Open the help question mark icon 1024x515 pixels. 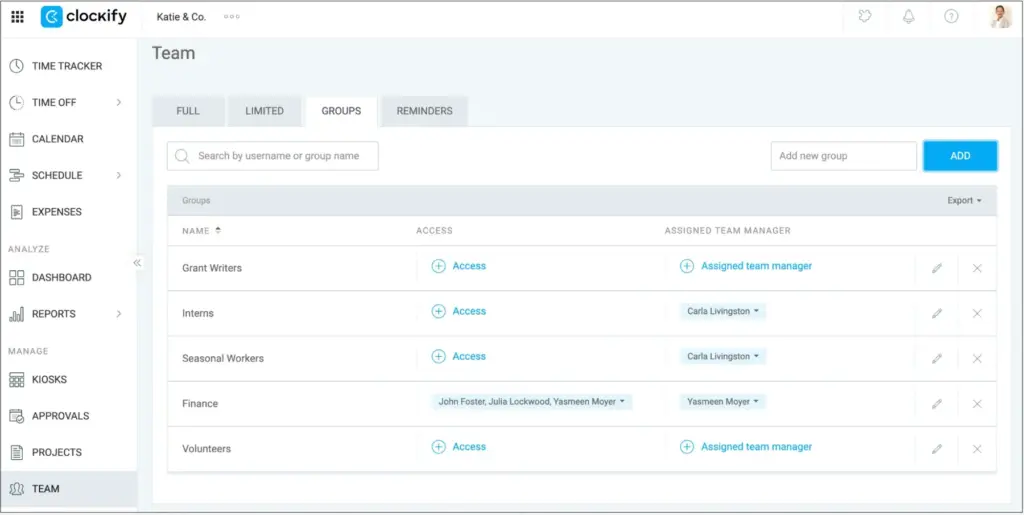pyautogui.click(x=952, y=17)
